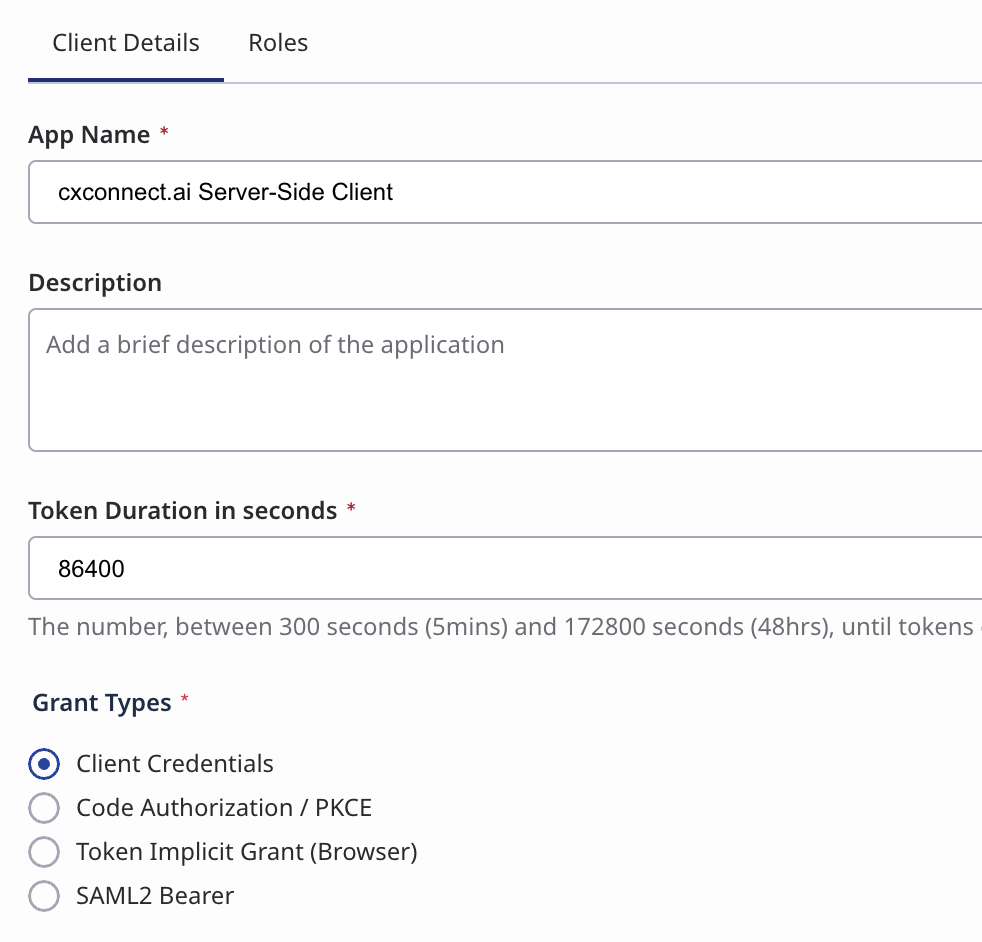Click the "Client Credentials" option text
The height and width of the screenshot is (942, 982).
coord(175,764)
